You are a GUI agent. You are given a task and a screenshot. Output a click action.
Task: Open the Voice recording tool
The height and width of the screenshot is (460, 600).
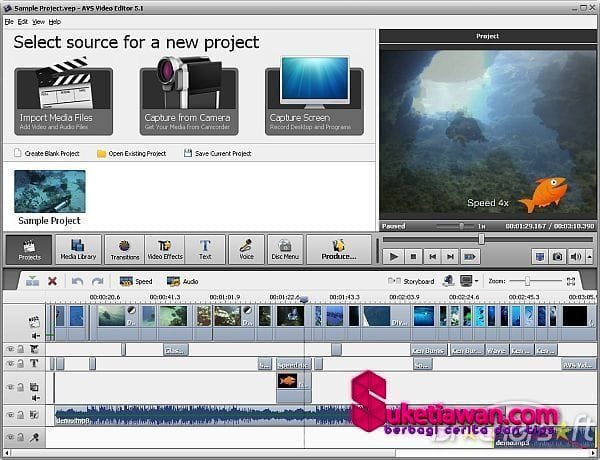click(x=246, y=249)
